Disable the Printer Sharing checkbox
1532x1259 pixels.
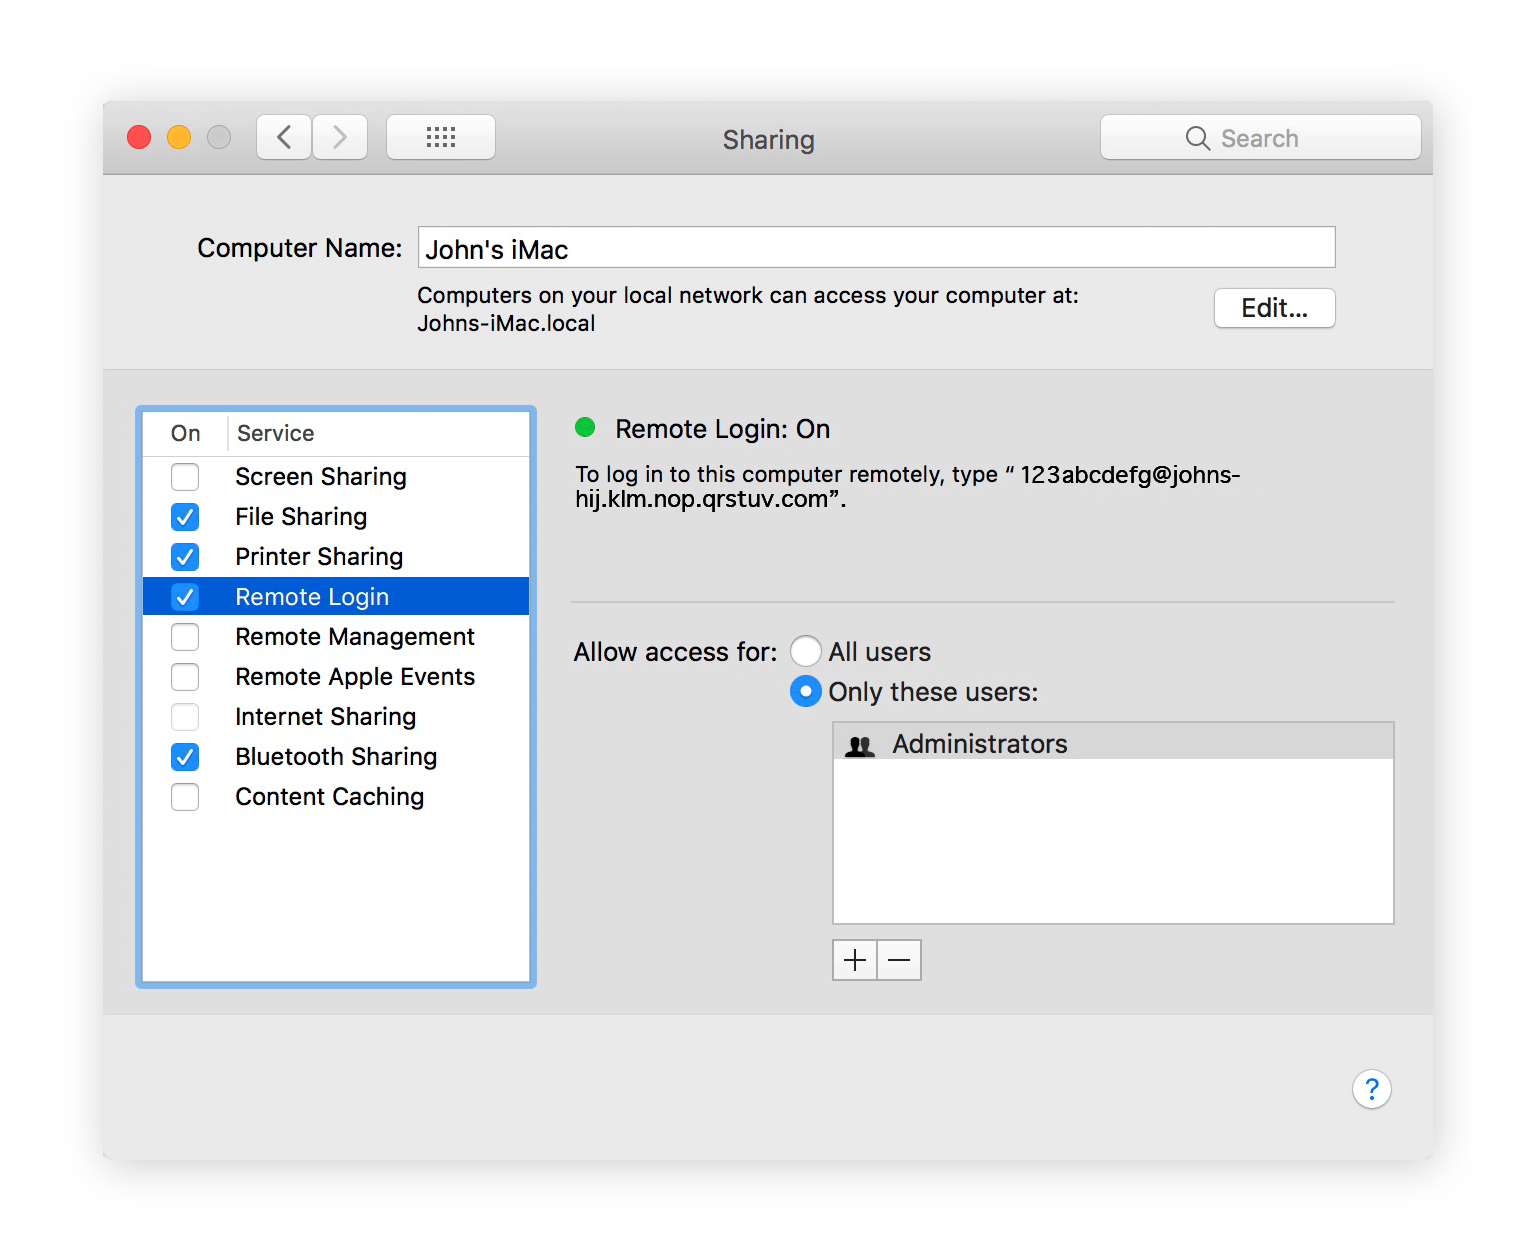click(185, 557)
